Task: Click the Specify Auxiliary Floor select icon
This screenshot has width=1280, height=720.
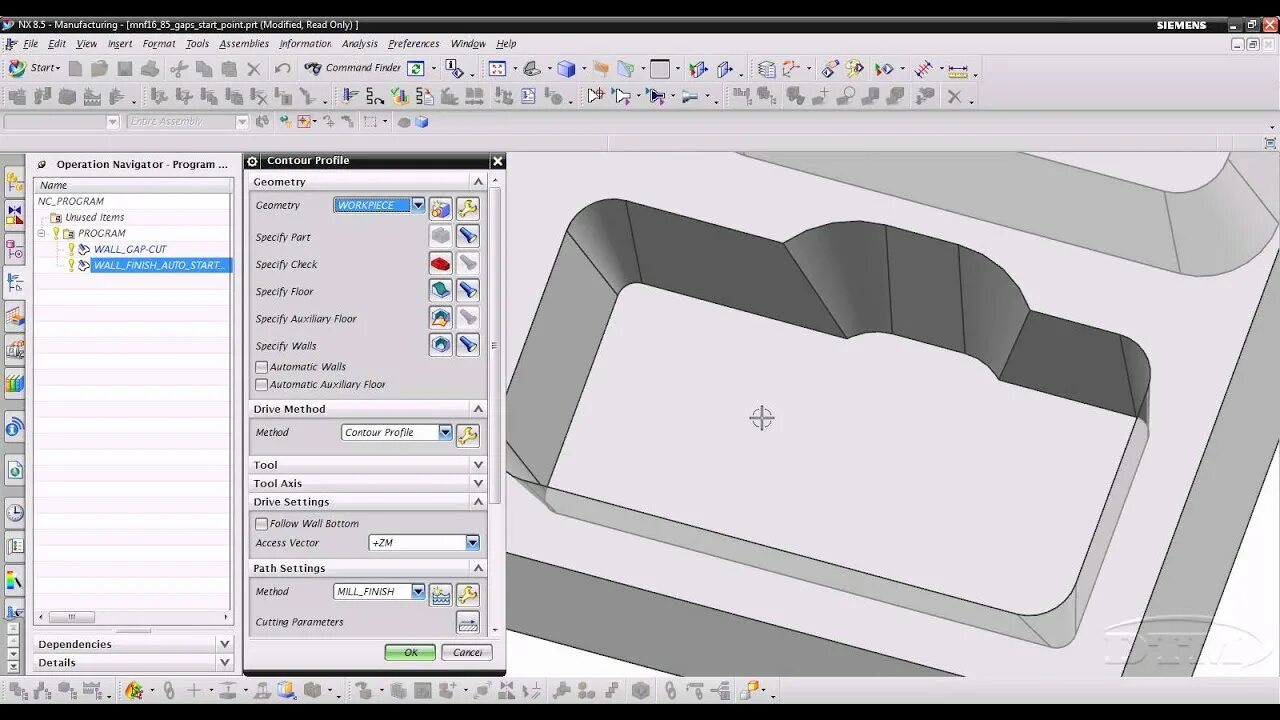Action: click(441, 318)
